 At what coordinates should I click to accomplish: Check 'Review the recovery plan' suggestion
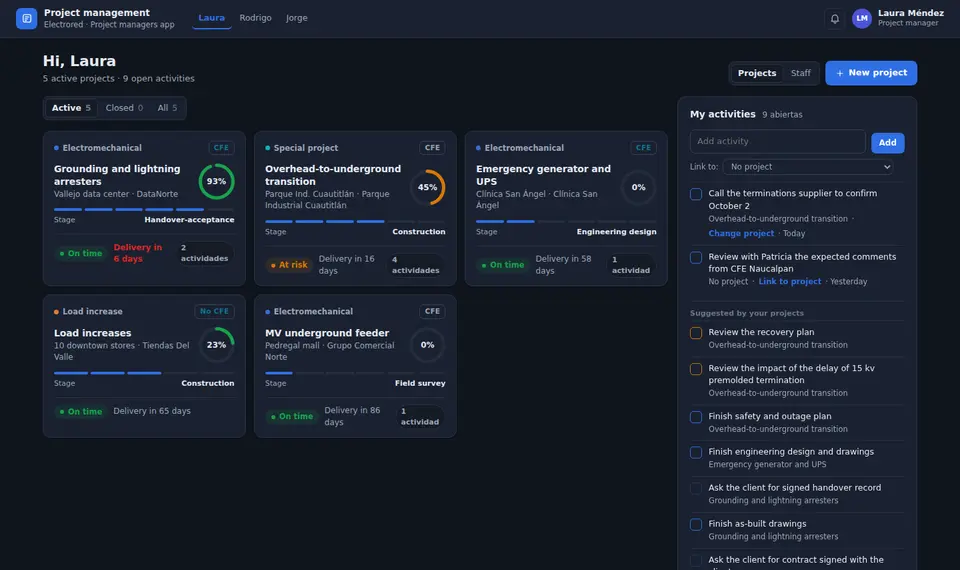click(696, 333)
